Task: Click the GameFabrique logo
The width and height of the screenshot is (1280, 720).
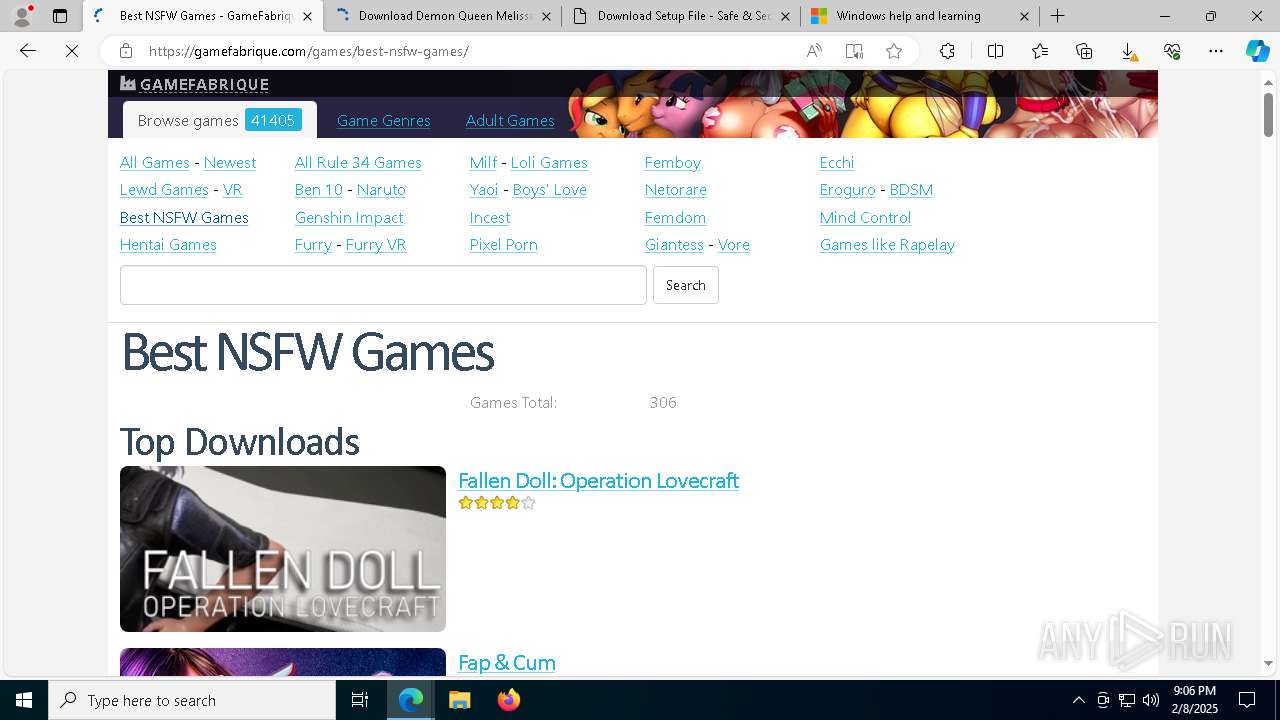Action: (195, 84)
